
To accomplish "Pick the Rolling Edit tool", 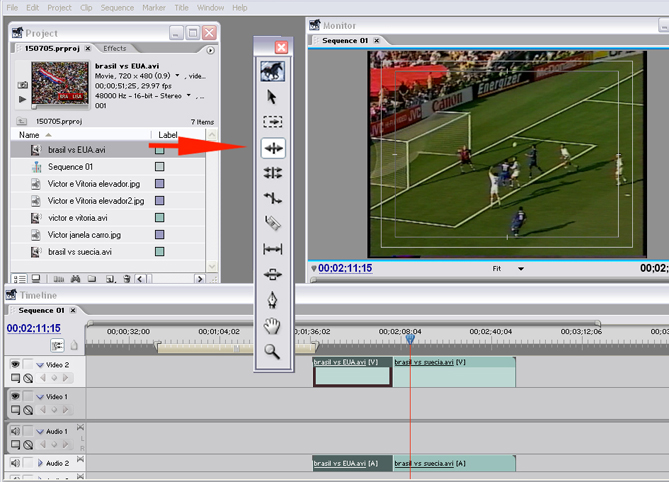I will click(x=273, y=173).
